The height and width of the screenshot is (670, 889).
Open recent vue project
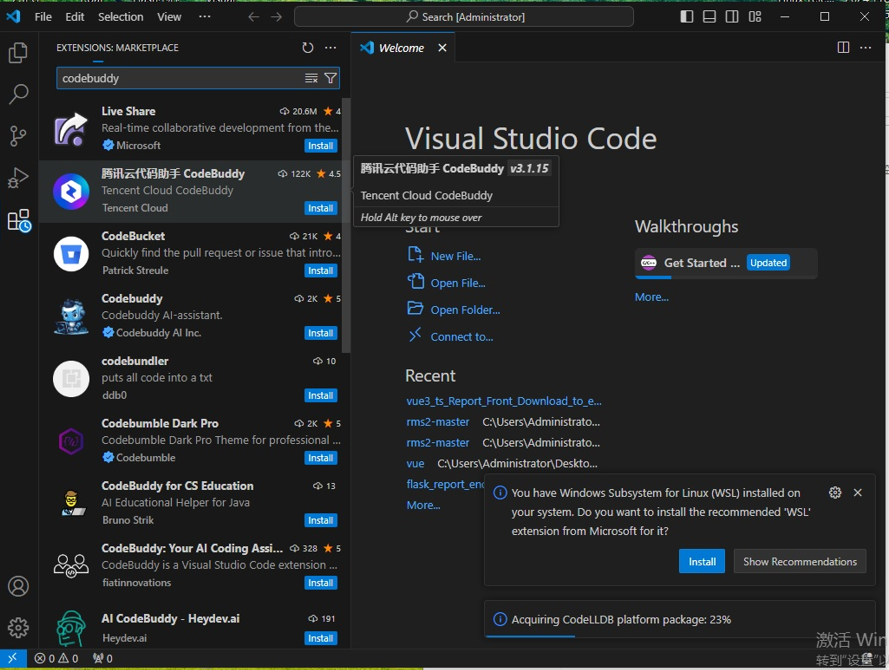pos(415,463)
